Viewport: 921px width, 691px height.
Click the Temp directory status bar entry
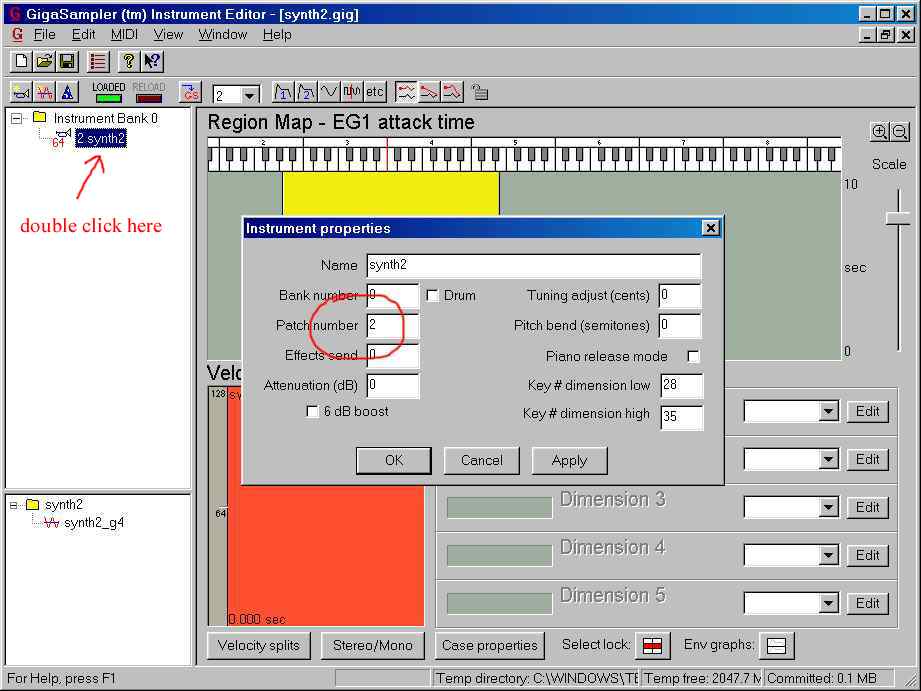(537, 679)
